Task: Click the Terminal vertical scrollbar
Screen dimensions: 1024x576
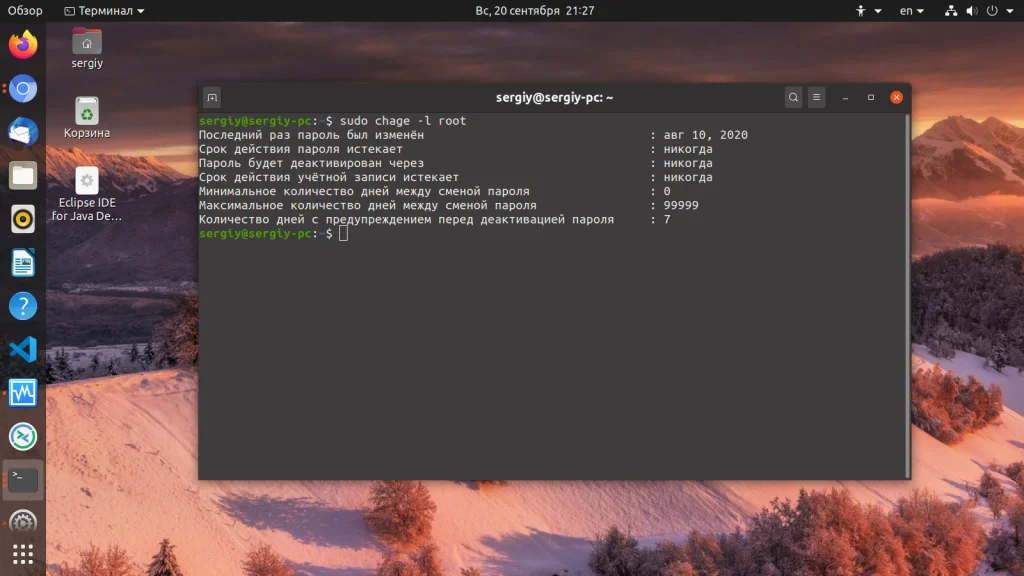Action: 908,296
